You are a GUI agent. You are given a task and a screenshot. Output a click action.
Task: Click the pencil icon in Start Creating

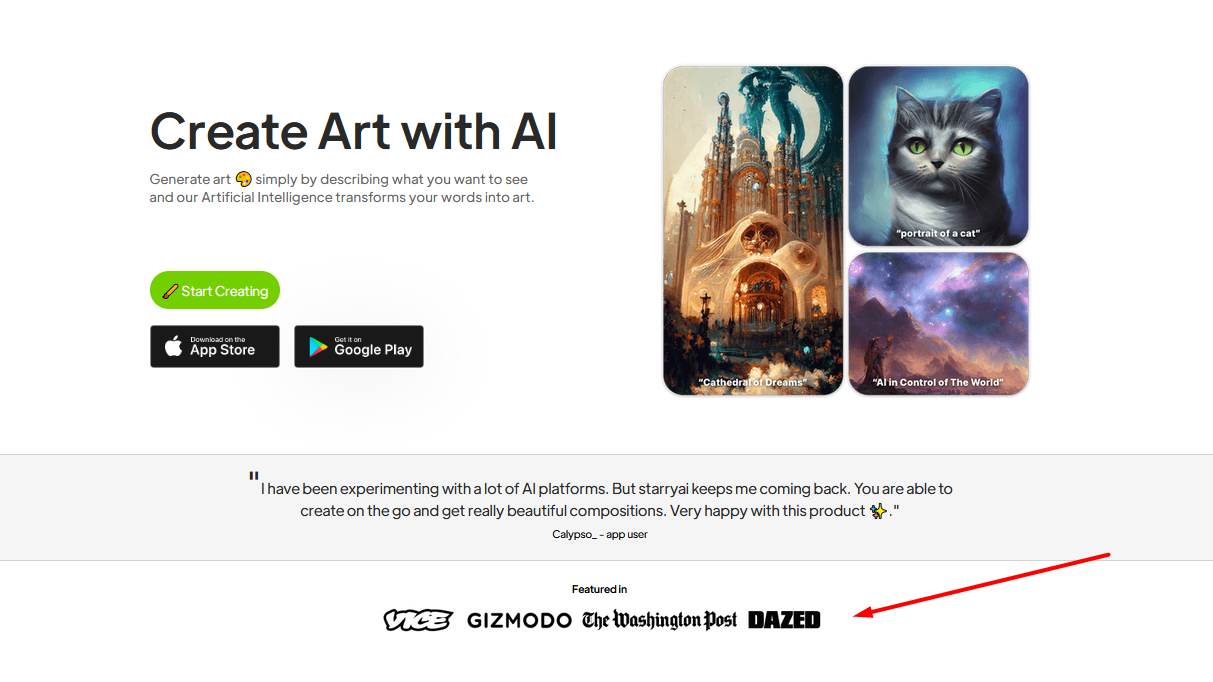point(170,291)
